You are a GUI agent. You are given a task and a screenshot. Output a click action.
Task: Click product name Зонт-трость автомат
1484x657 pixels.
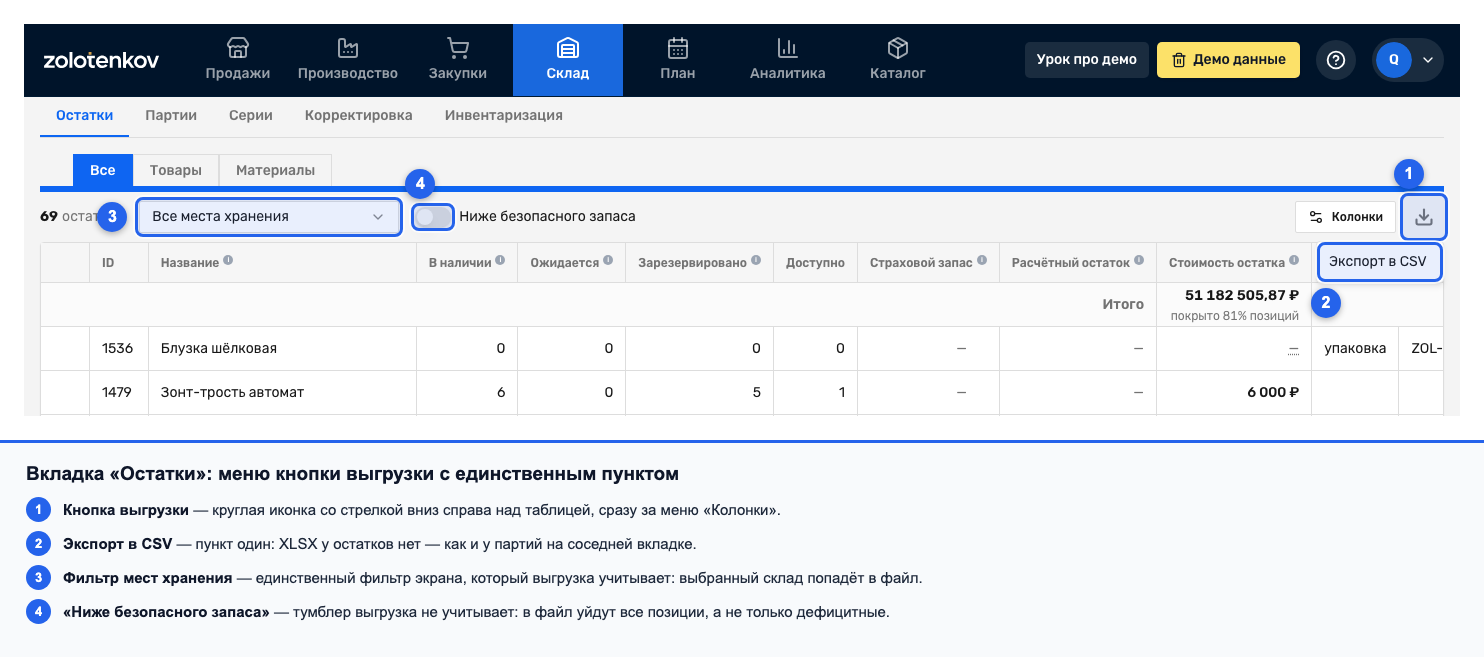pos(232,392)
